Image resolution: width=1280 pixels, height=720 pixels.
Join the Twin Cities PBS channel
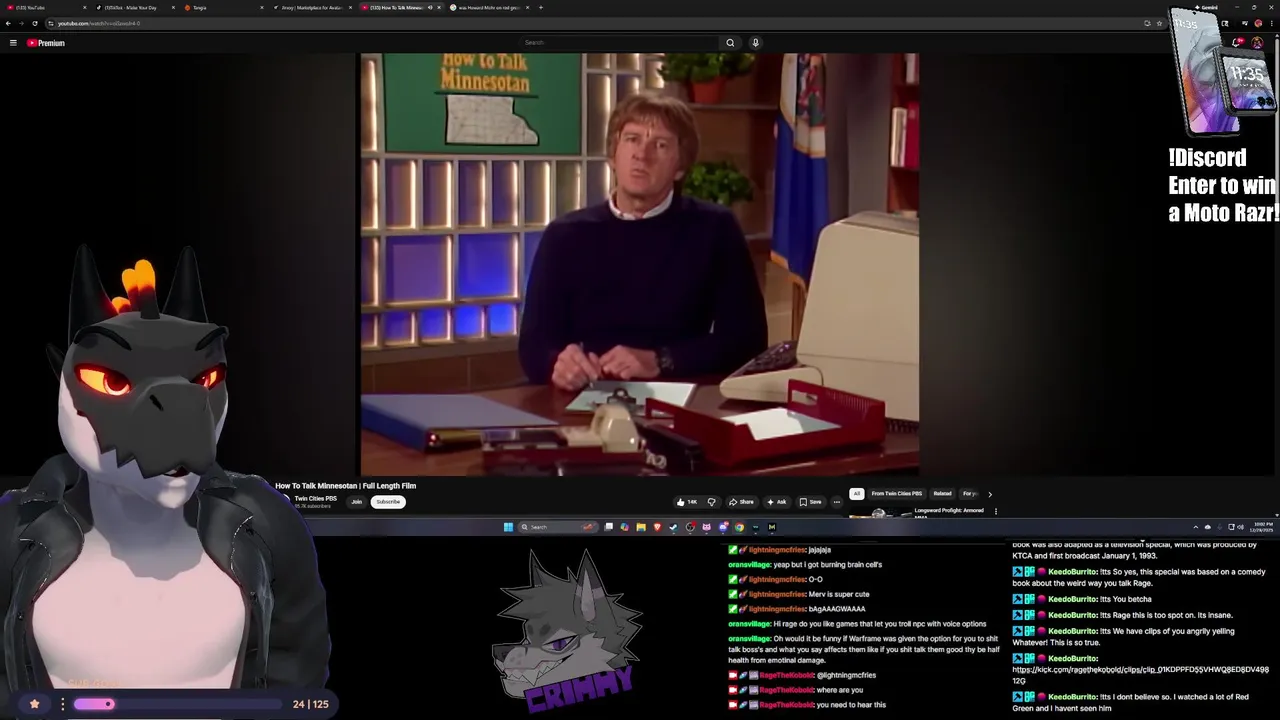click(356, 502)
